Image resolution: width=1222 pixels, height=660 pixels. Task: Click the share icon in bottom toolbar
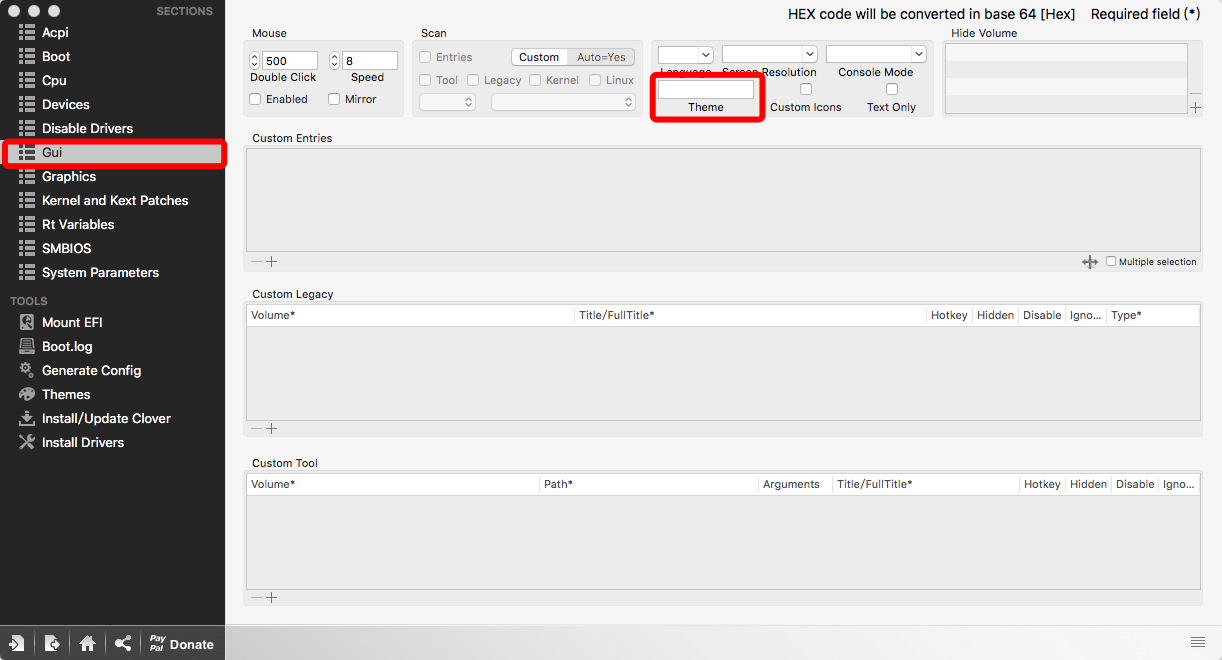123,644
